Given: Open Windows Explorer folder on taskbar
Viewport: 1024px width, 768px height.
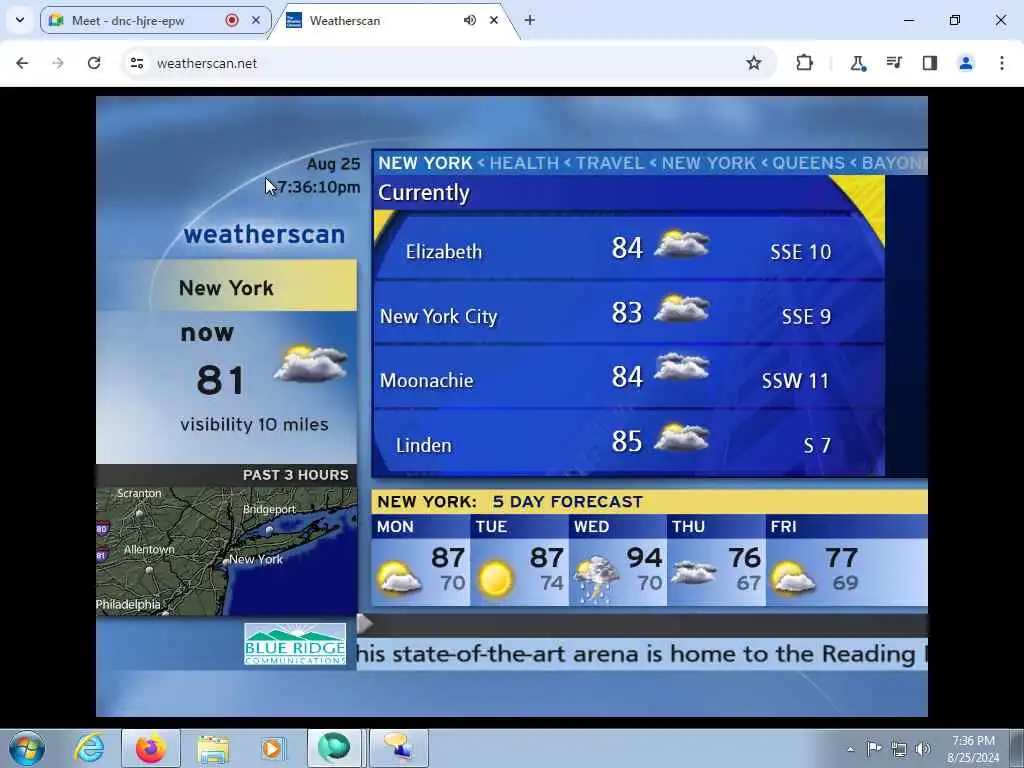Looking at the screenshot, I should point(213,749).
